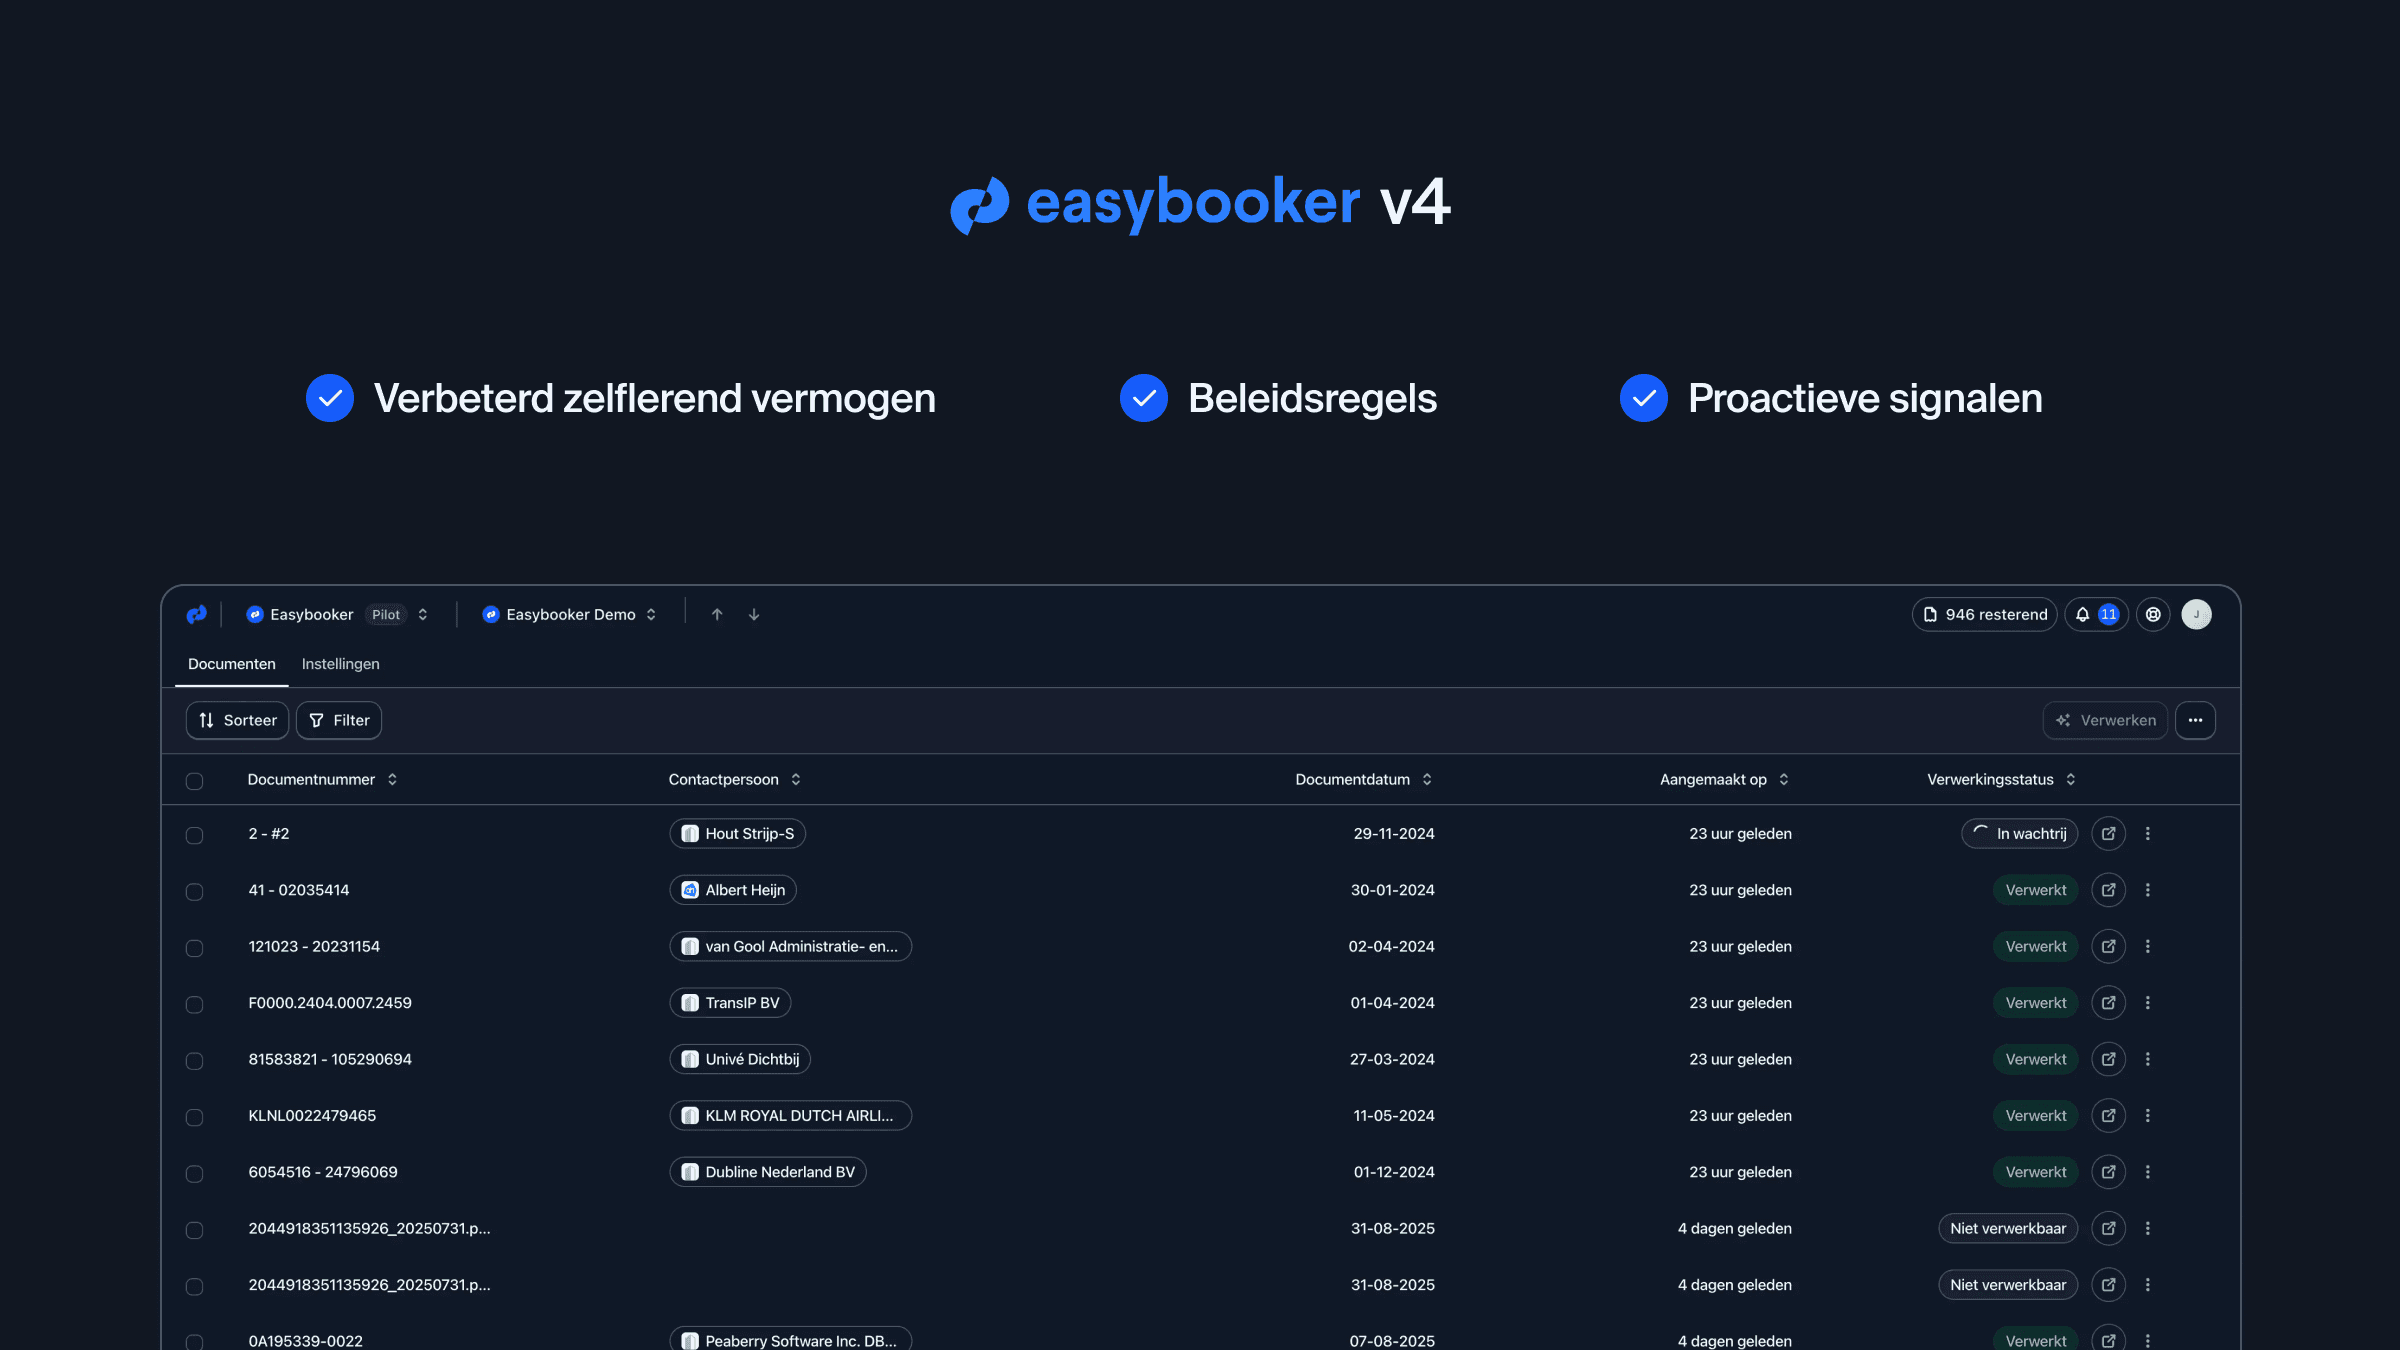Open the notifications bell showing 11 alerts

coord(2095,614)
